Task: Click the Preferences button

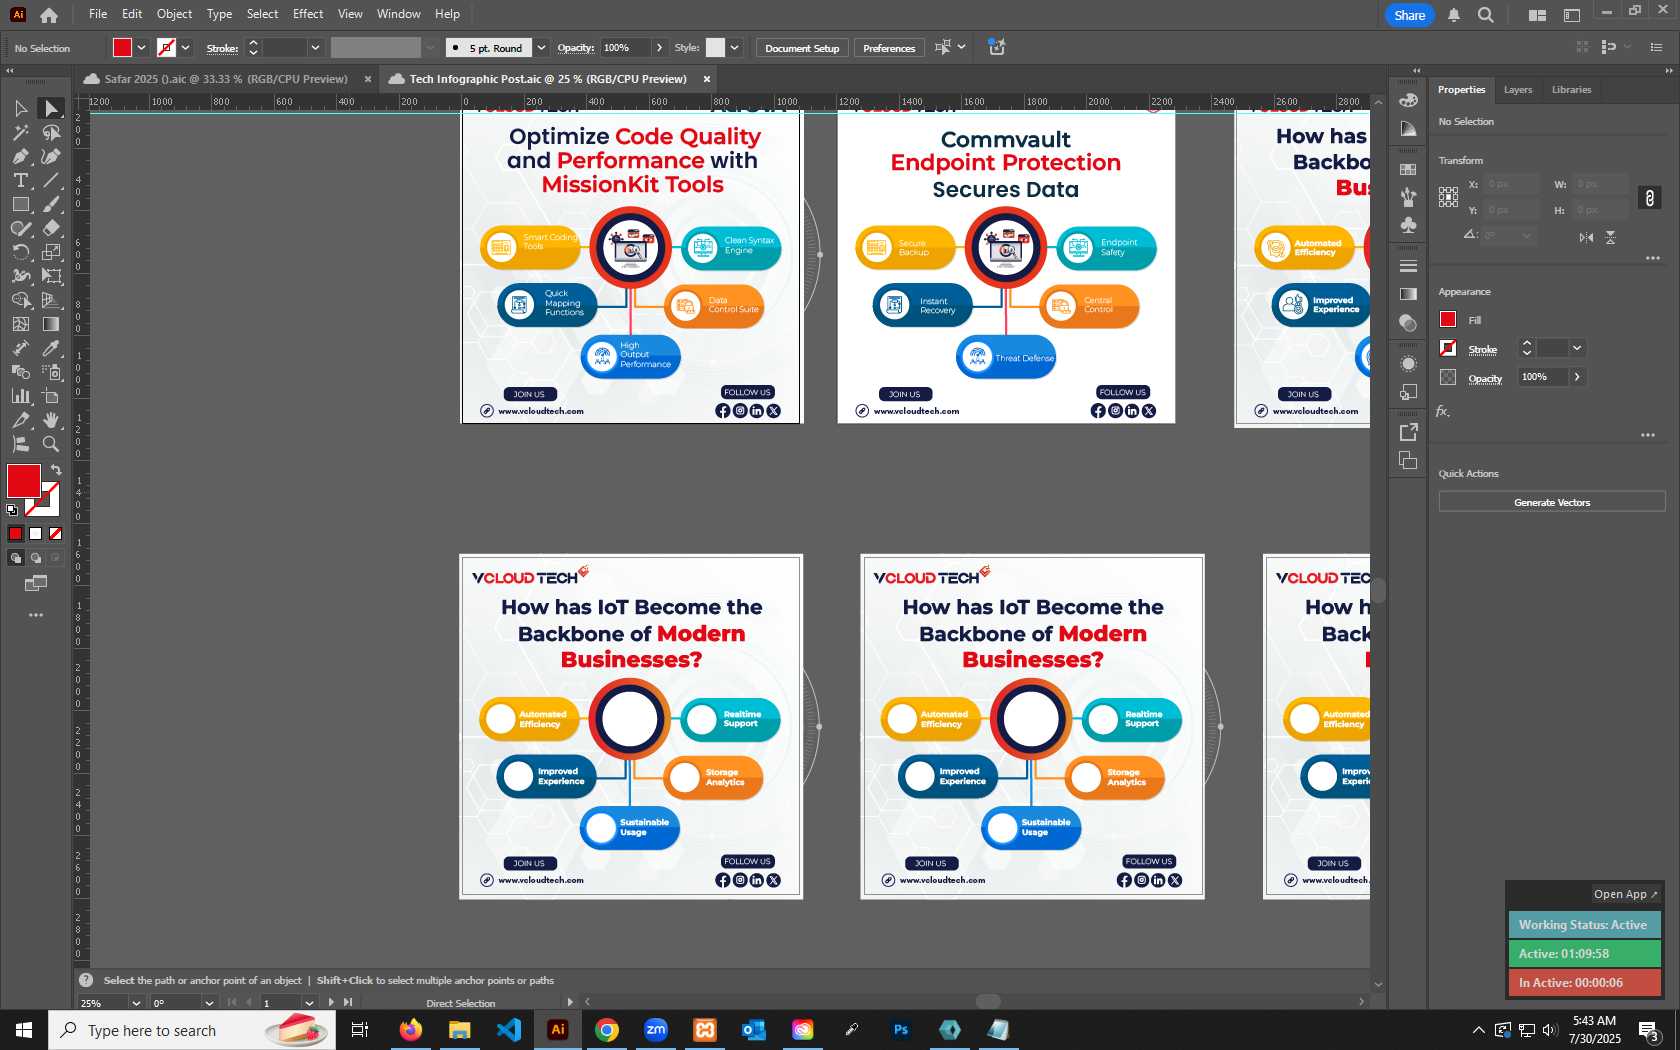Action: tap(889, 48)
